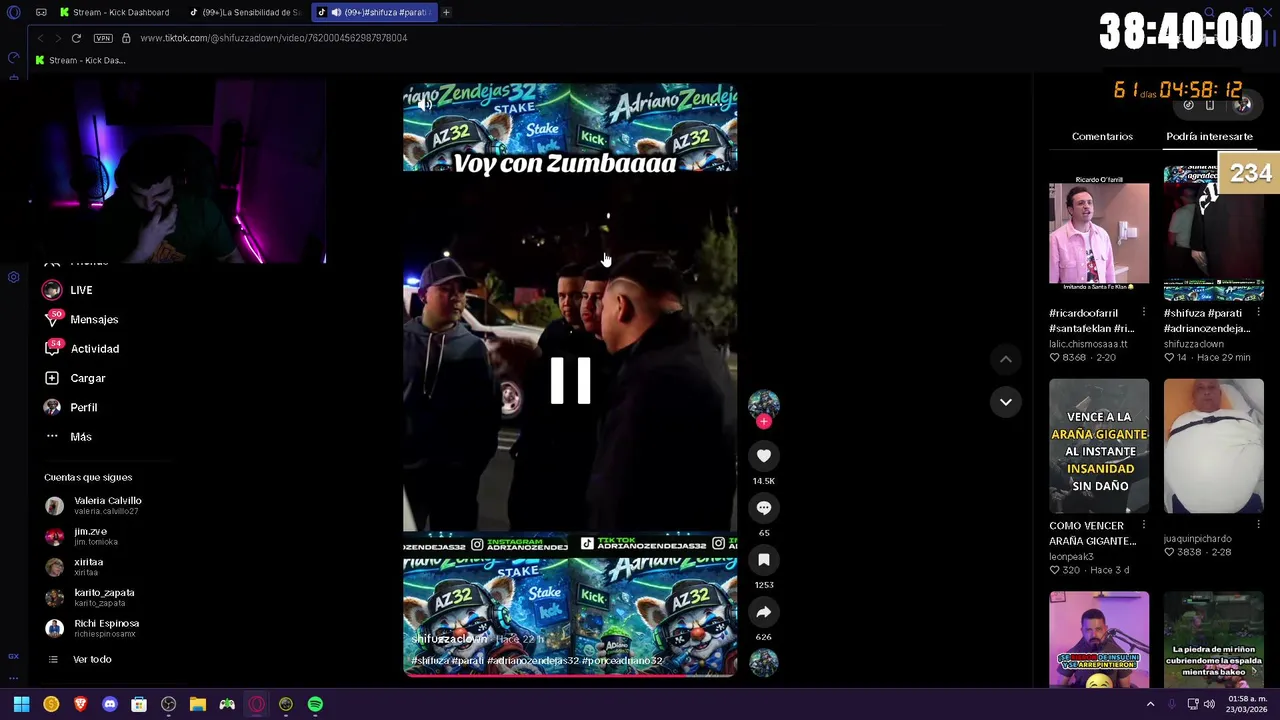The height and width of the screenshot is (720, 1280).
Task: Open Opera main menu icon
Action: tap(13, 12)
